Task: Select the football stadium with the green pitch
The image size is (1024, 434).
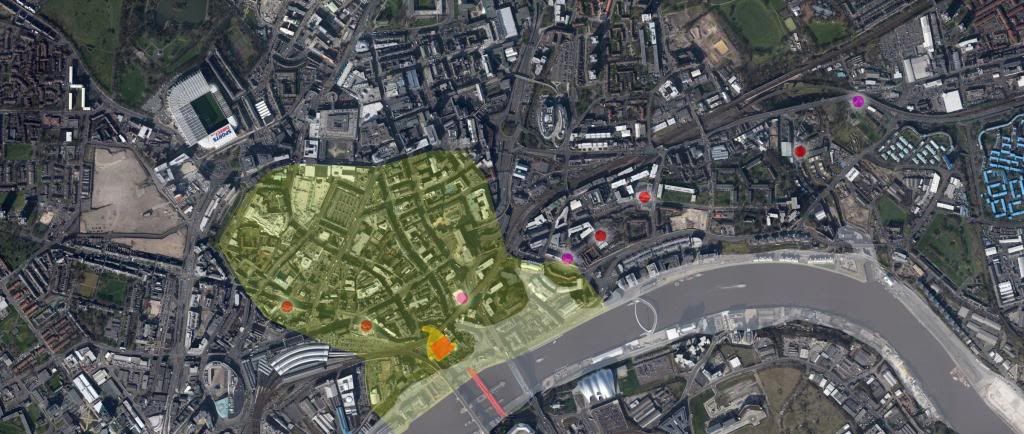Action: point(200,110)
